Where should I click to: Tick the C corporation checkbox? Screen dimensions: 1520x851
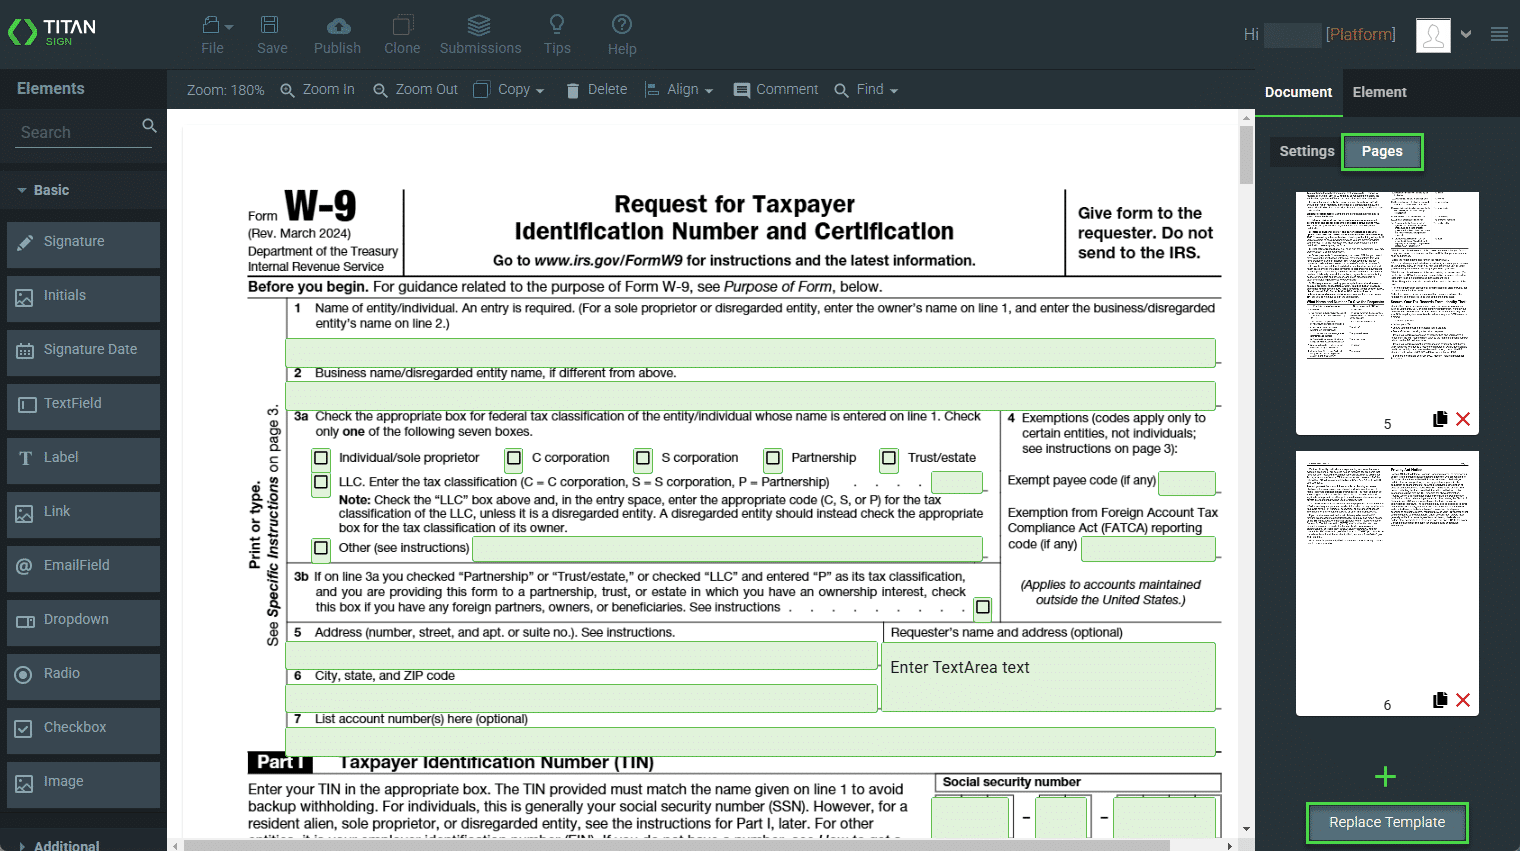click(x=514, y=458)
